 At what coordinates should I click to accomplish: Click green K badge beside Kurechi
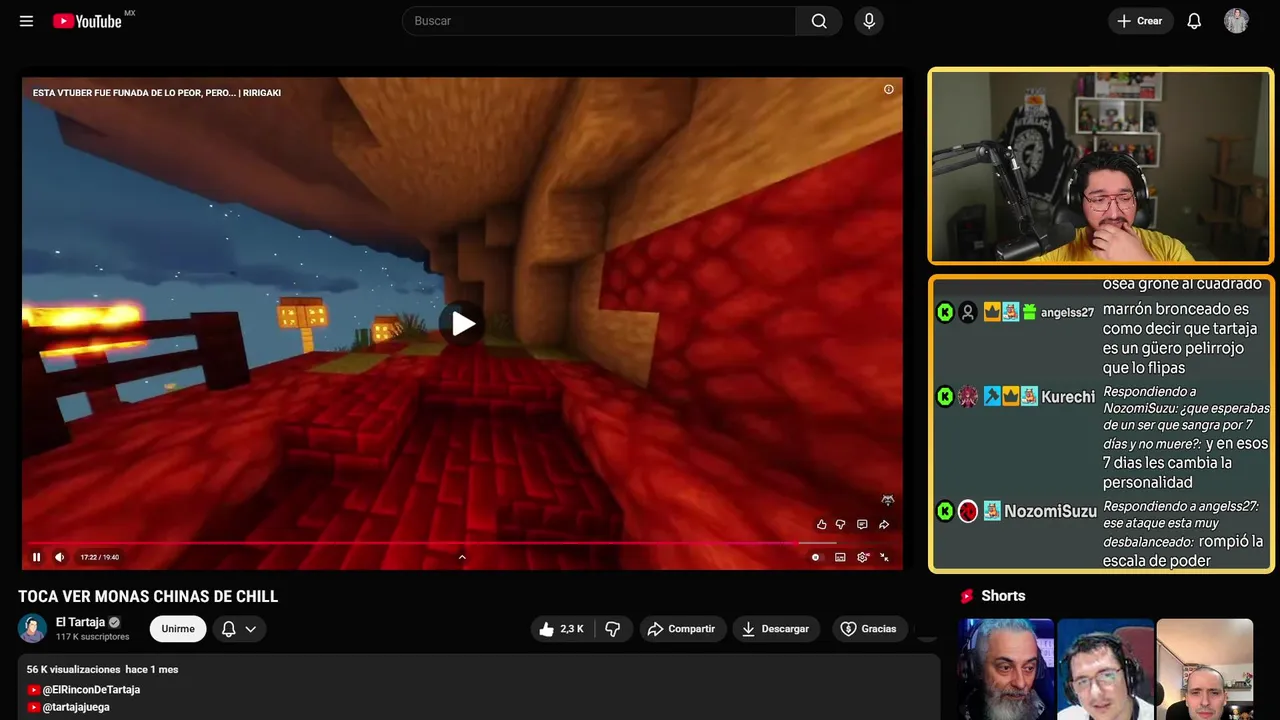[x=945, y=397]
